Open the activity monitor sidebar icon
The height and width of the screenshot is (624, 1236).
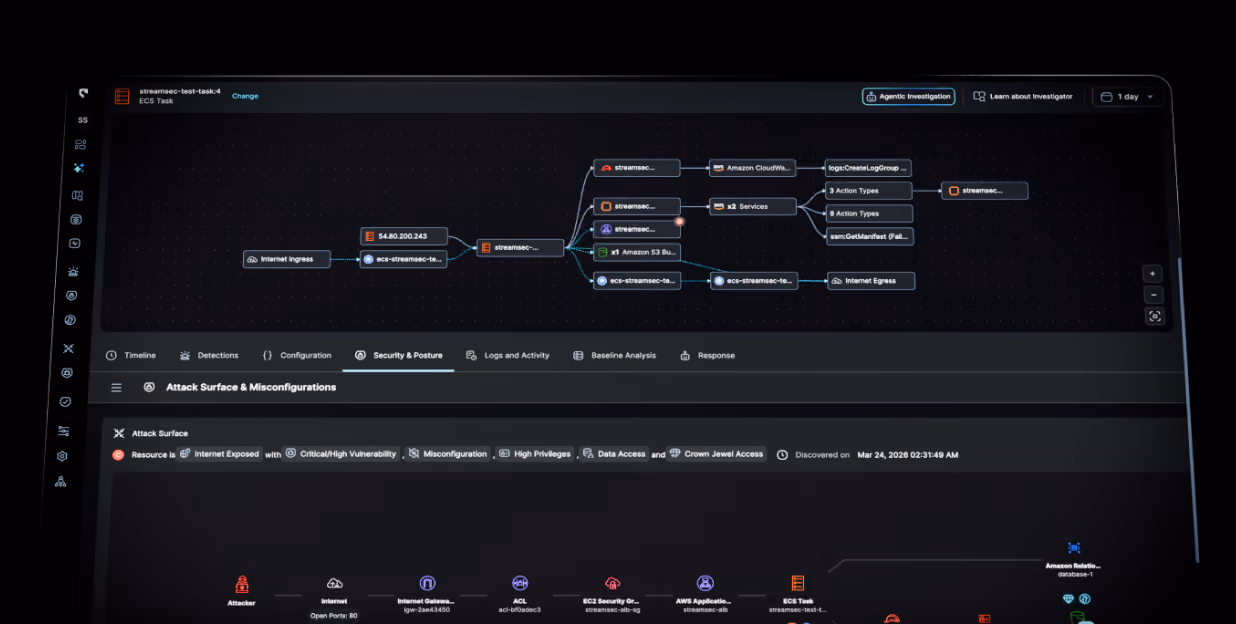point(74,243)
